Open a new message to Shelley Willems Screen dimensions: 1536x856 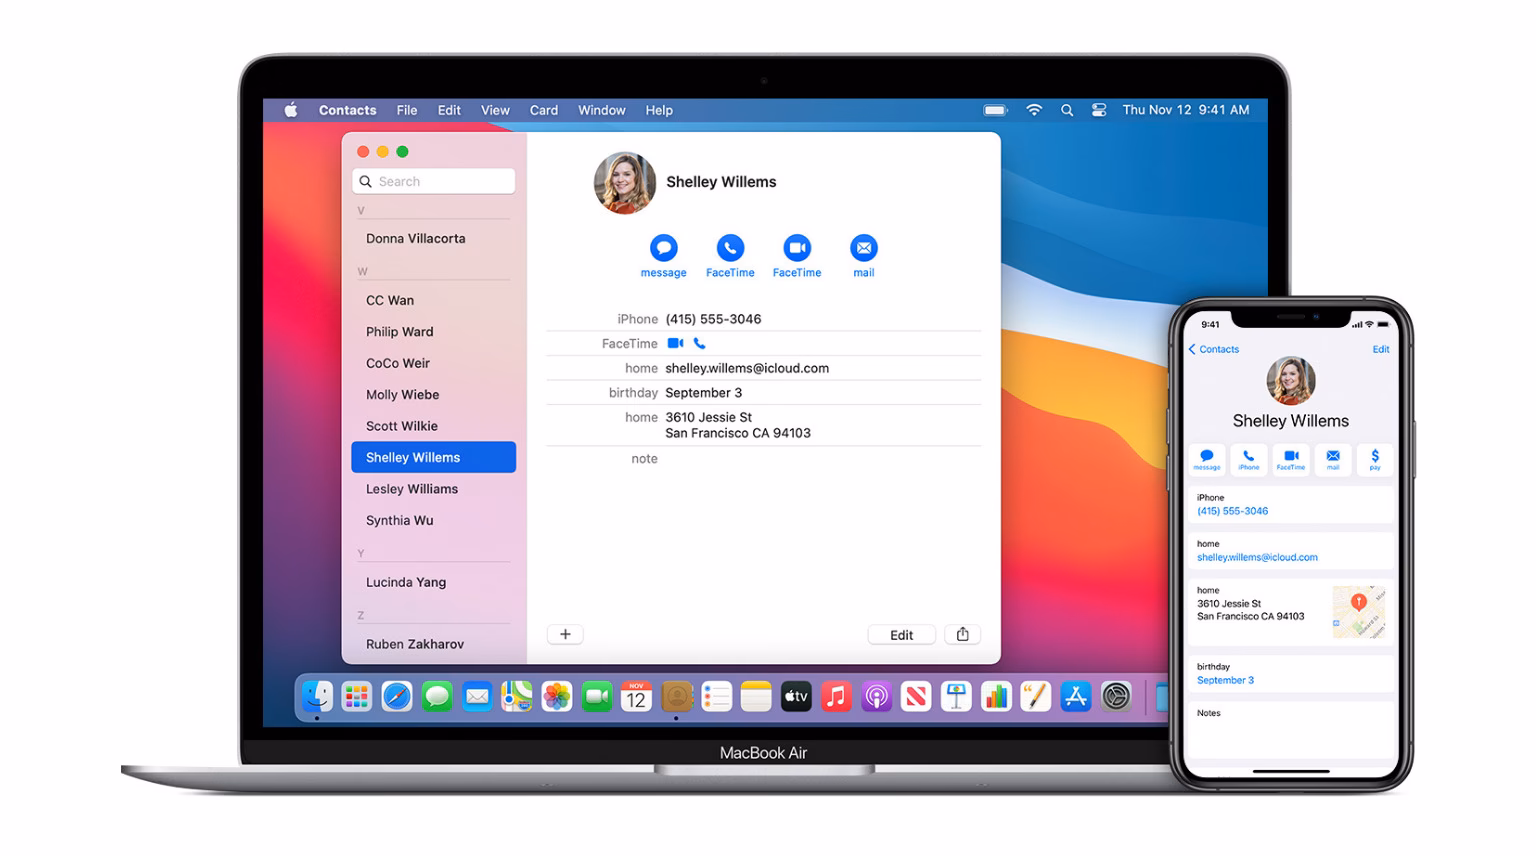[x=663, y=249]
